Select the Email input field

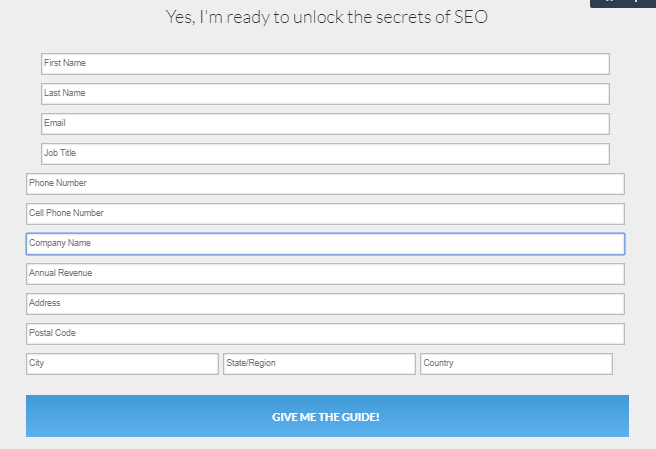tap(325, 124)
